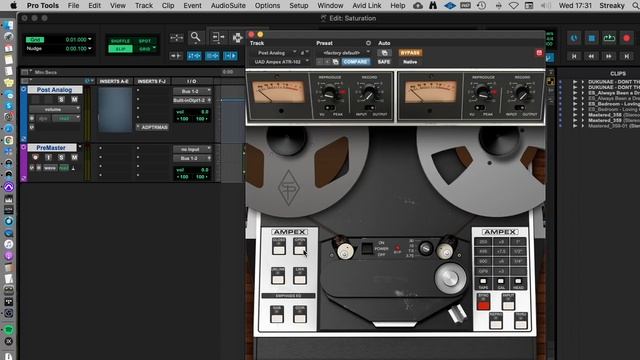Viewport: 640px width, 360px height.
Task: Click the orange BYPASS button
Action: pos(410,53)
